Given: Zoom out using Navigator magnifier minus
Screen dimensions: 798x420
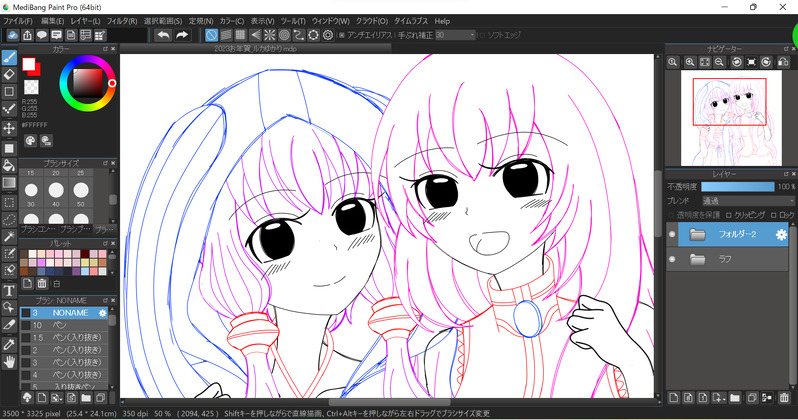Looking at the screenshot, I should tap(719, 62).
